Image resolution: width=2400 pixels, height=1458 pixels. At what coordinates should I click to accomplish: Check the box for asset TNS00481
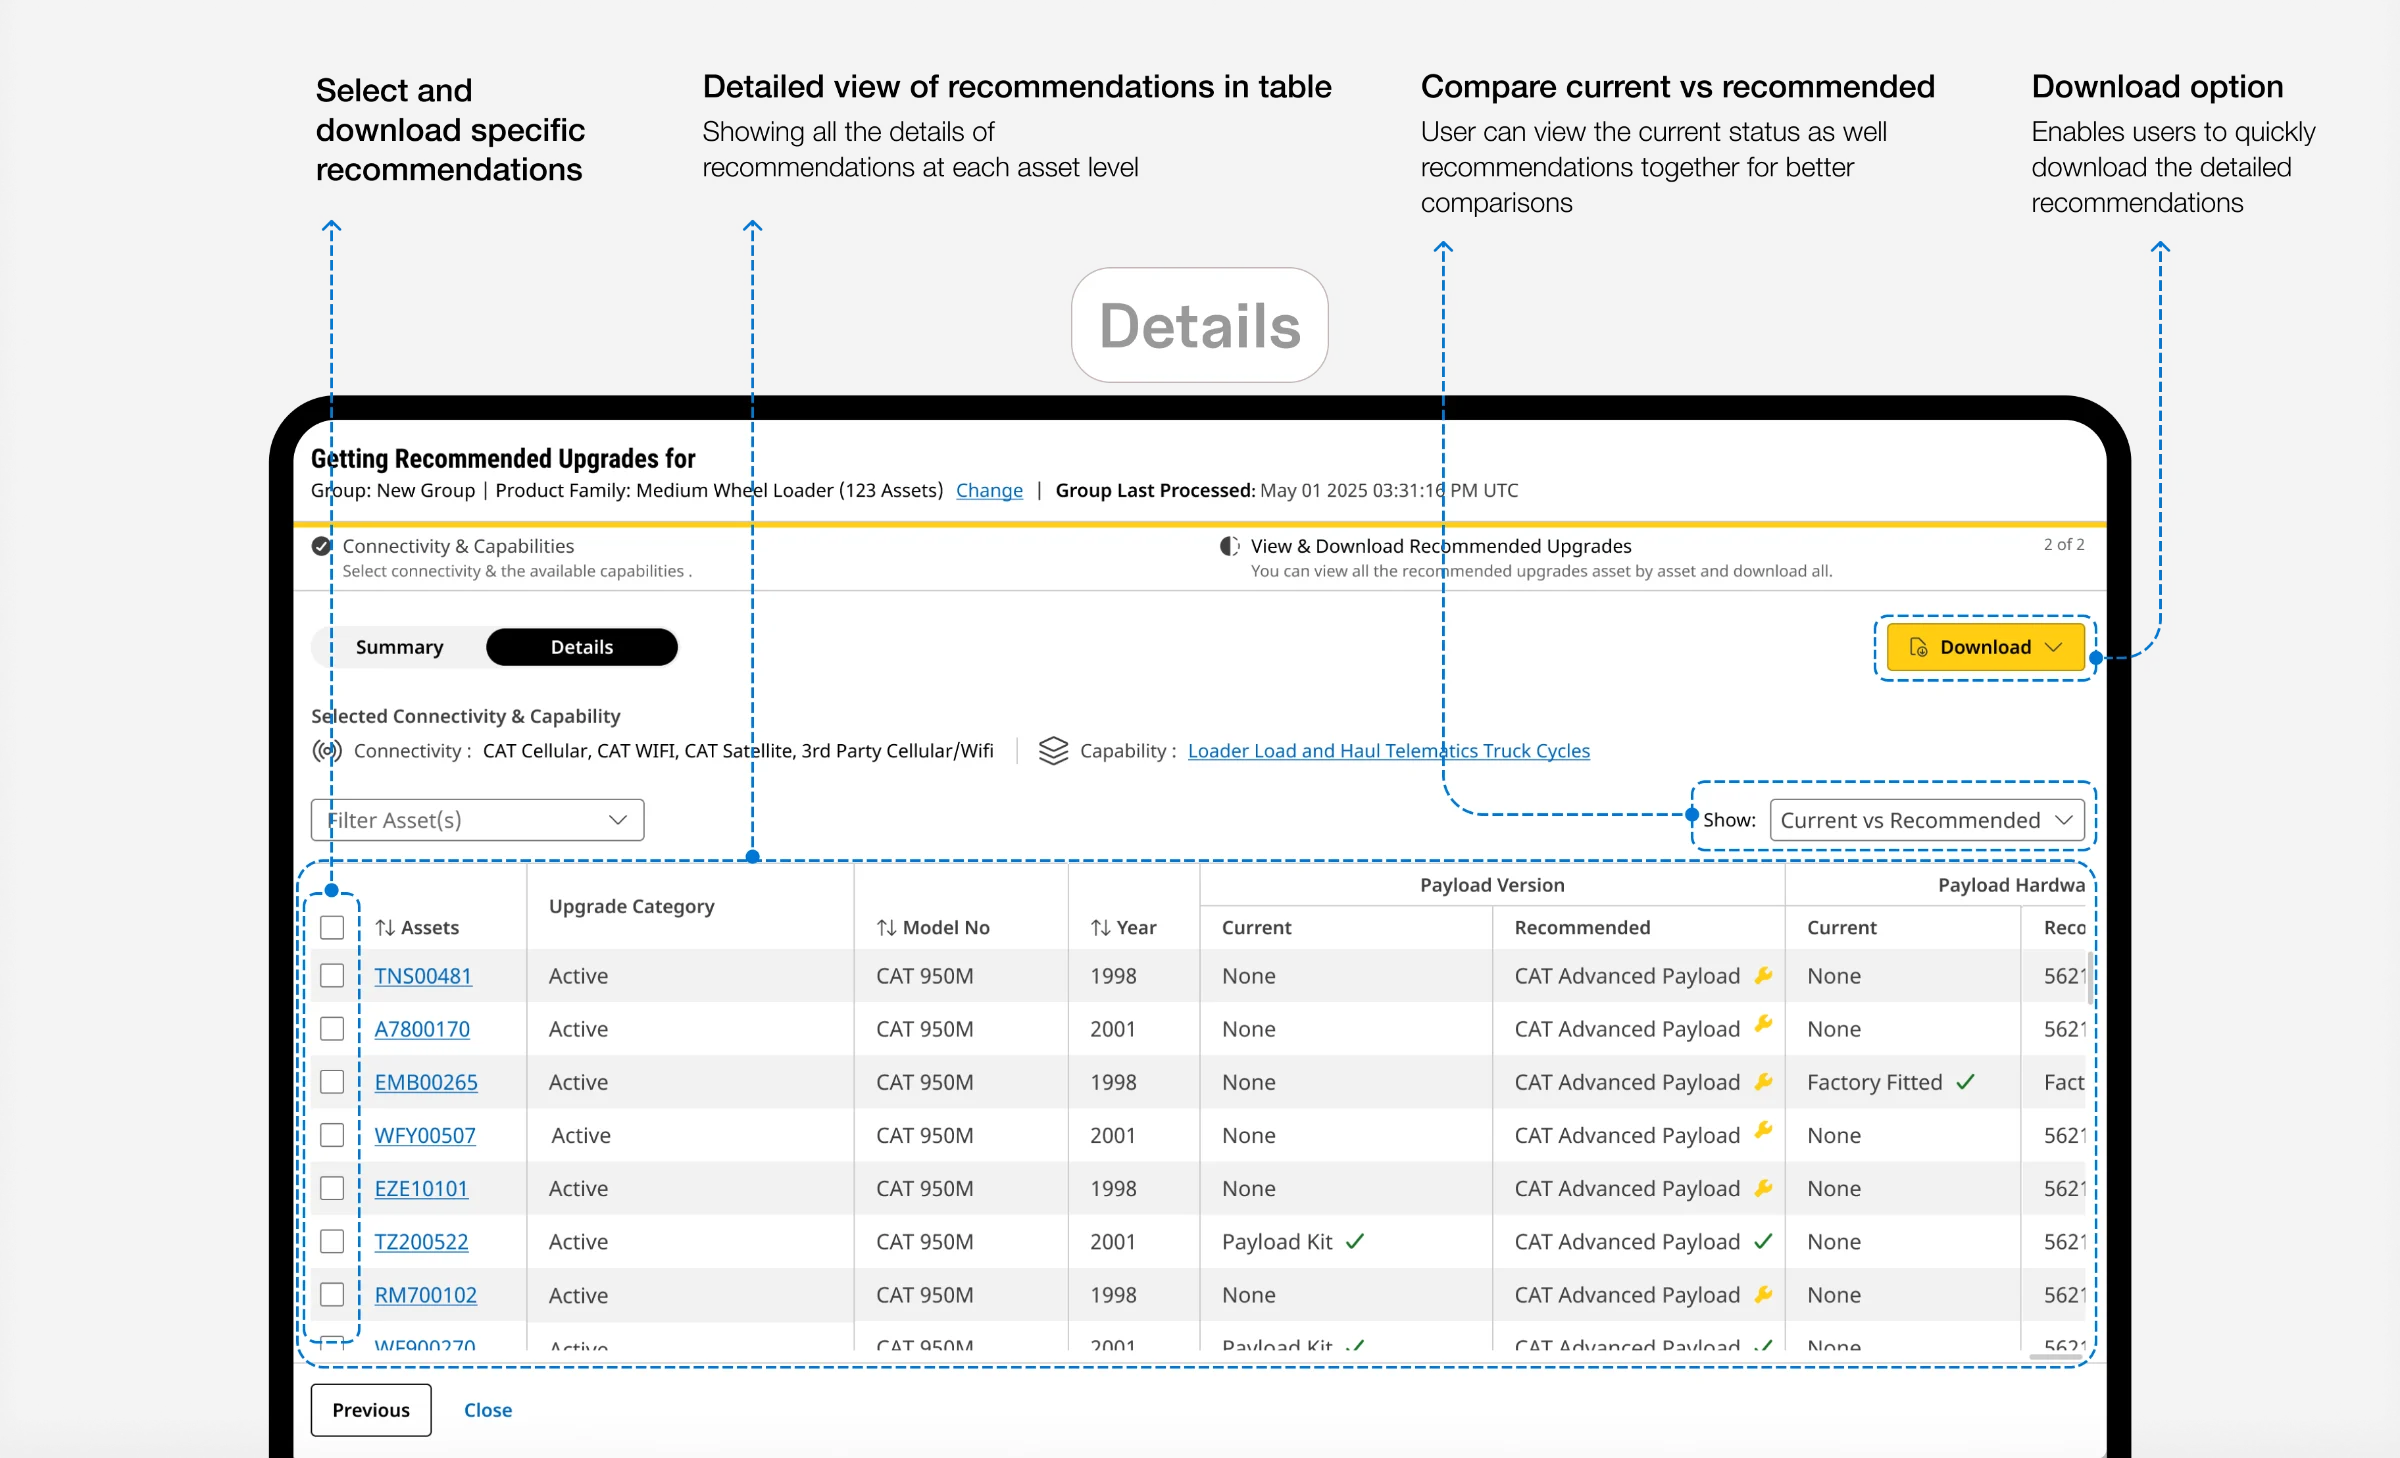(332, 975)
